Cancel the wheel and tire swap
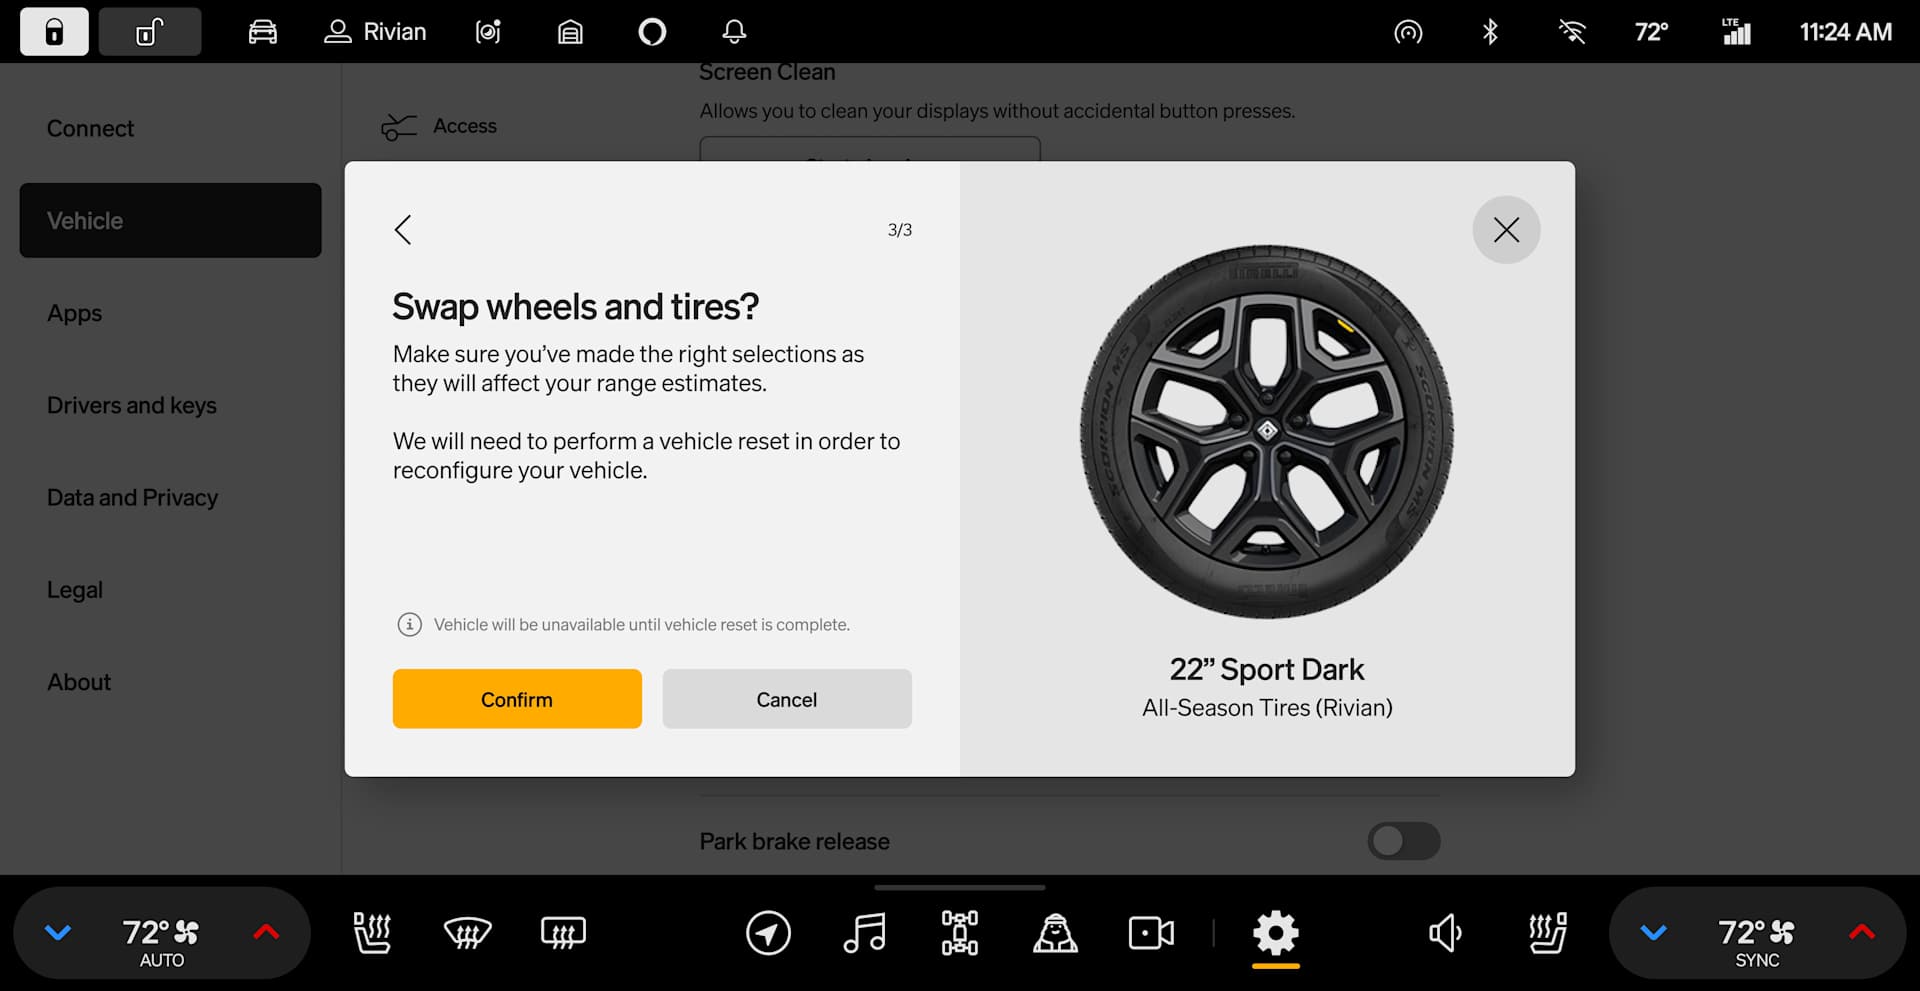This screenshot has width=1920, height=991. point(787,699)
